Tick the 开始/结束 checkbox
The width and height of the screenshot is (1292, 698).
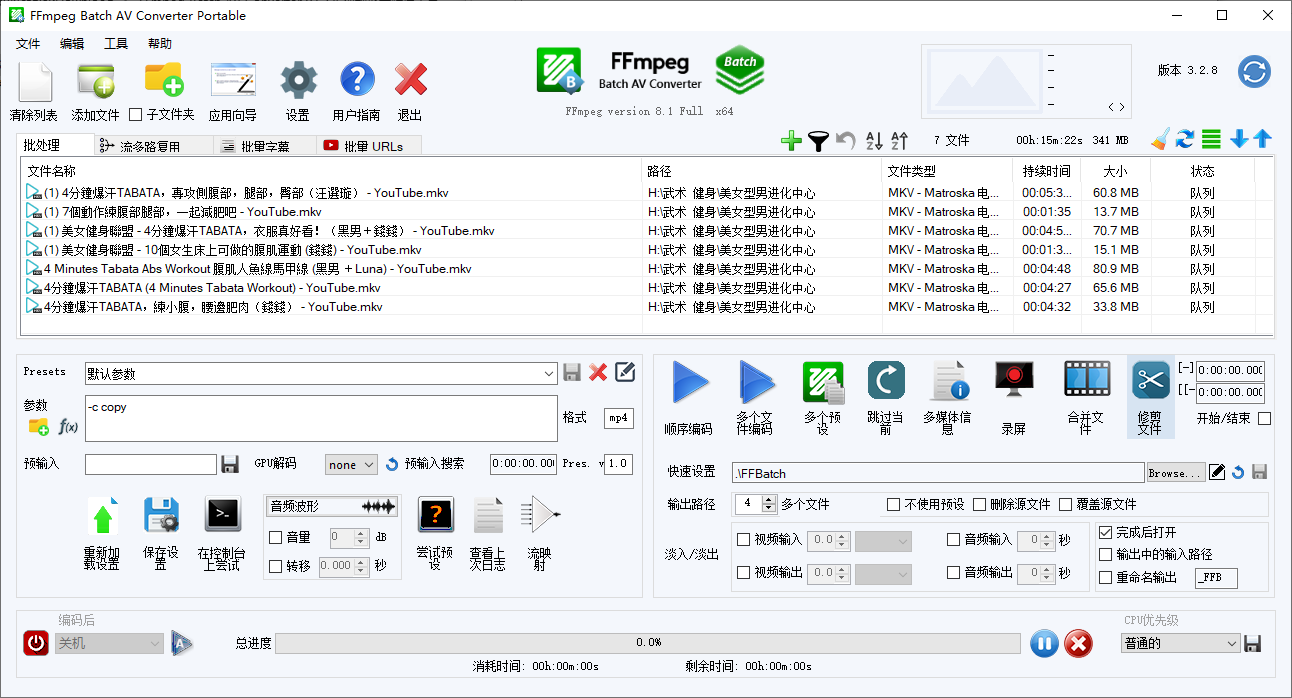[1264, 418]
